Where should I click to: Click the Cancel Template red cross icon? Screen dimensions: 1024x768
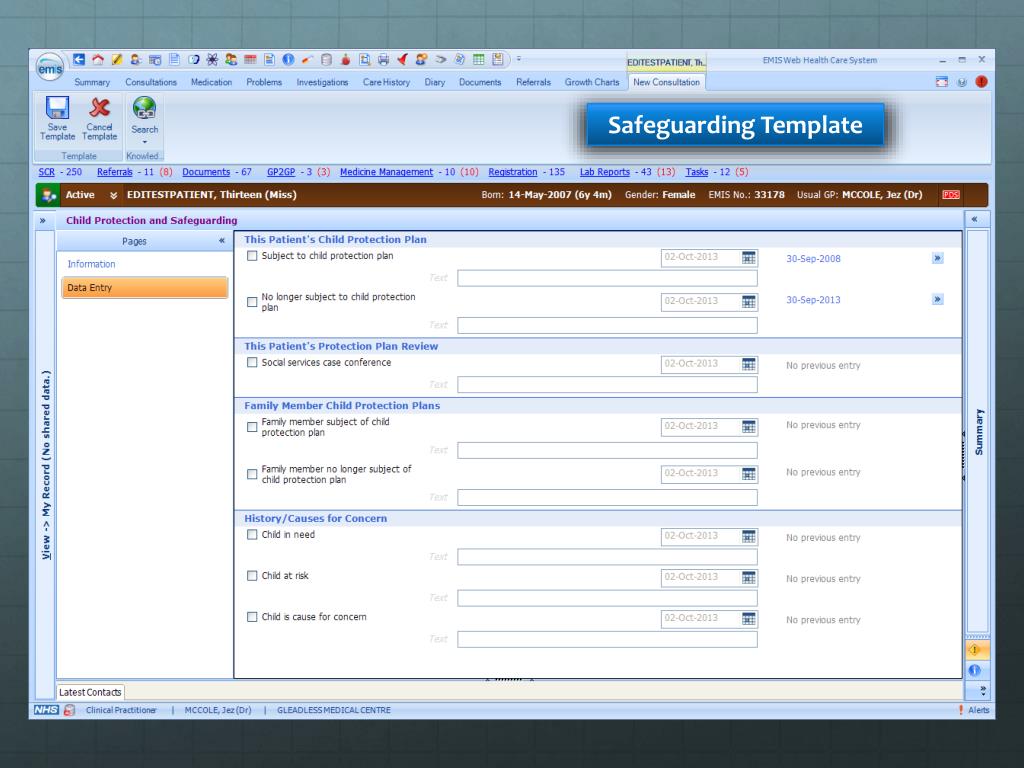click(x=99, y=108)
